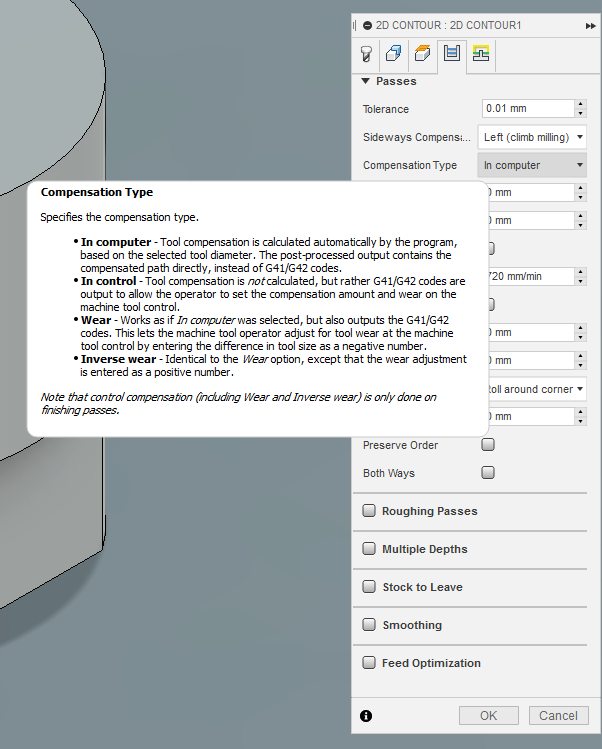This screenshot has height=749, width=602.
Task: Click the Roughing Passes label
Action: (x=430, y=511)
